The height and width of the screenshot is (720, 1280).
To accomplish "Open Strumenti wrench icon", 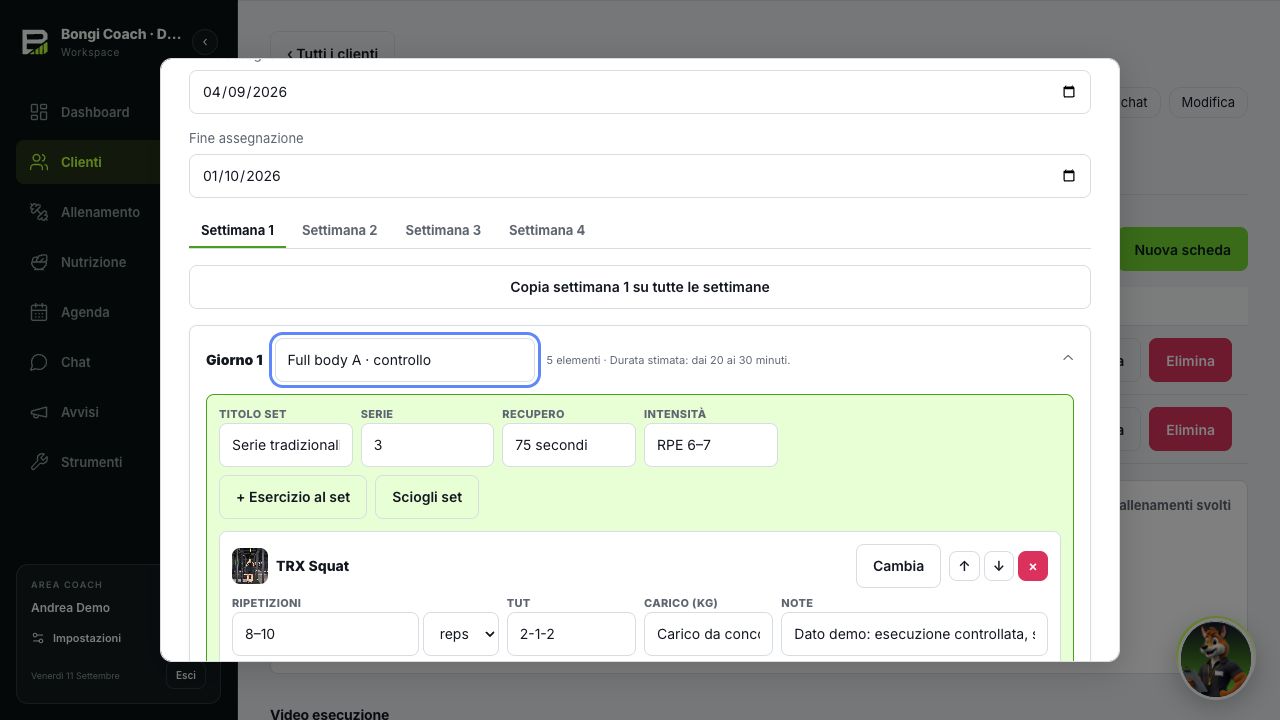I will click(x=39, y=462).
